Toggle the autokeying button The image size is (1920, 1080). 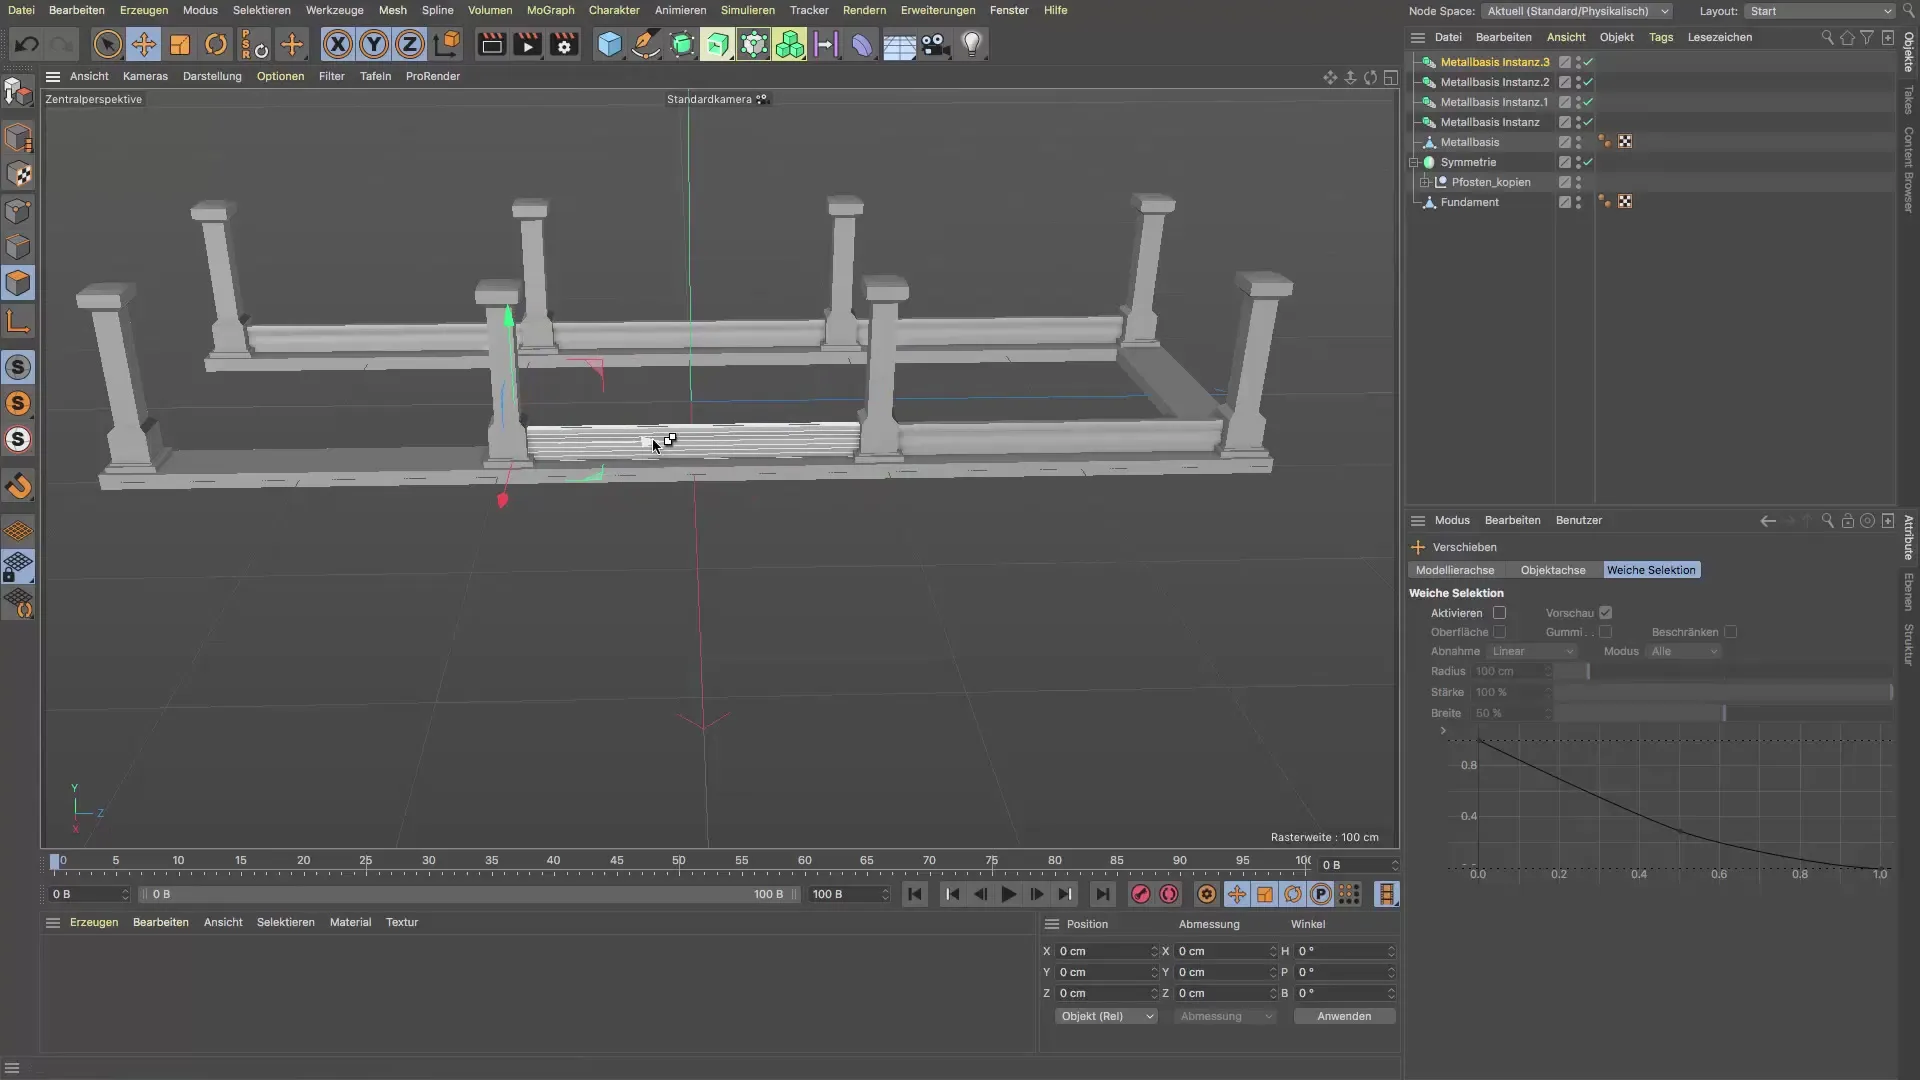pyautogui.click(x=1169, y=895)
